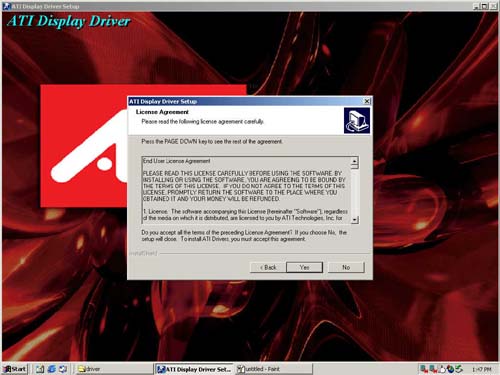The width and height of the screenshot is (500, 375).
Task: Click the taskbar clock
Action: (x=482, y=369)
